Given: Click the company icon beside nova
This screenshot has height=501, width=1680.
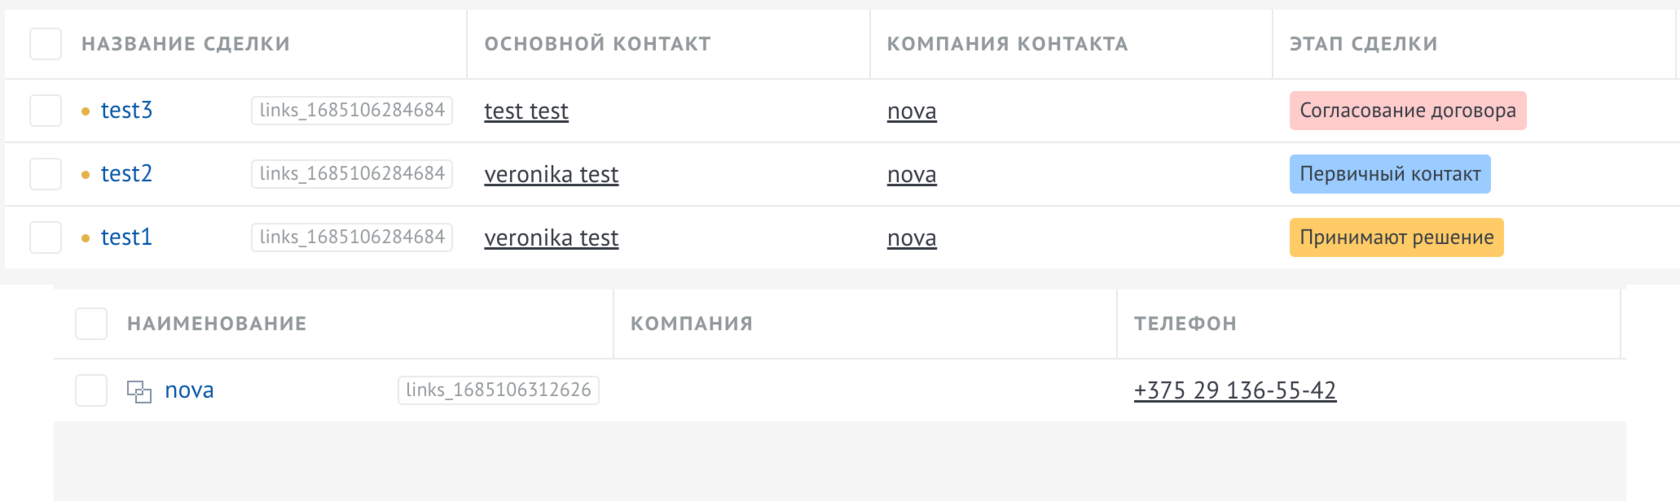Looking at the screenshot, I should pyautogui.click(x=139, y=391).
